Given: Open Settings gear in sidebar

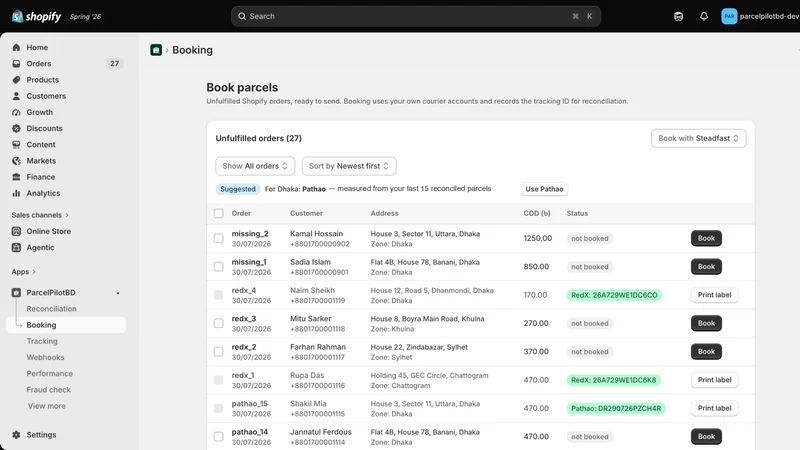Looking at the screenshot, I should point(16,435).
